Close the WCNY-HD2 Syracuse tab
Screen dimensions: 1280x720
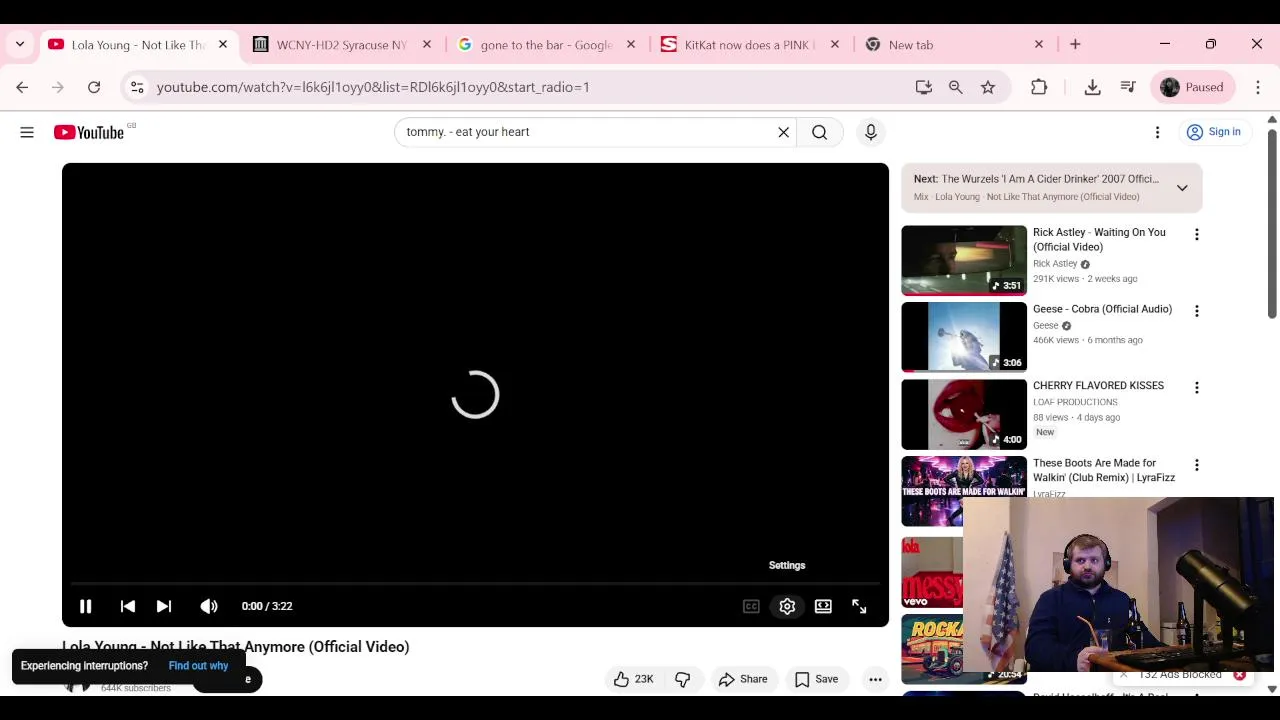[x=427, y=45]
